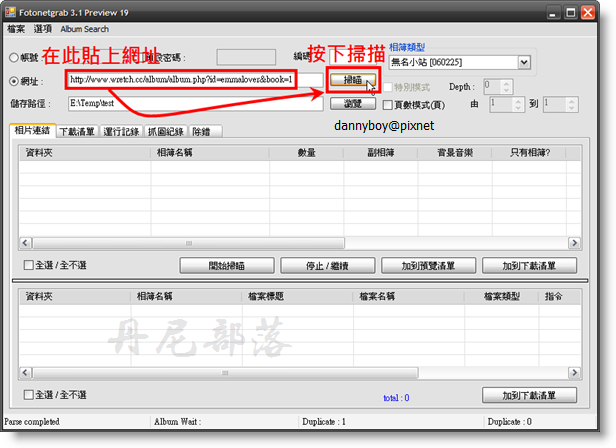Image resolution: width=616 pixels, height=448 pixels.
Task: Click lower table 資料夾 column header
Action: click(75, 296)
